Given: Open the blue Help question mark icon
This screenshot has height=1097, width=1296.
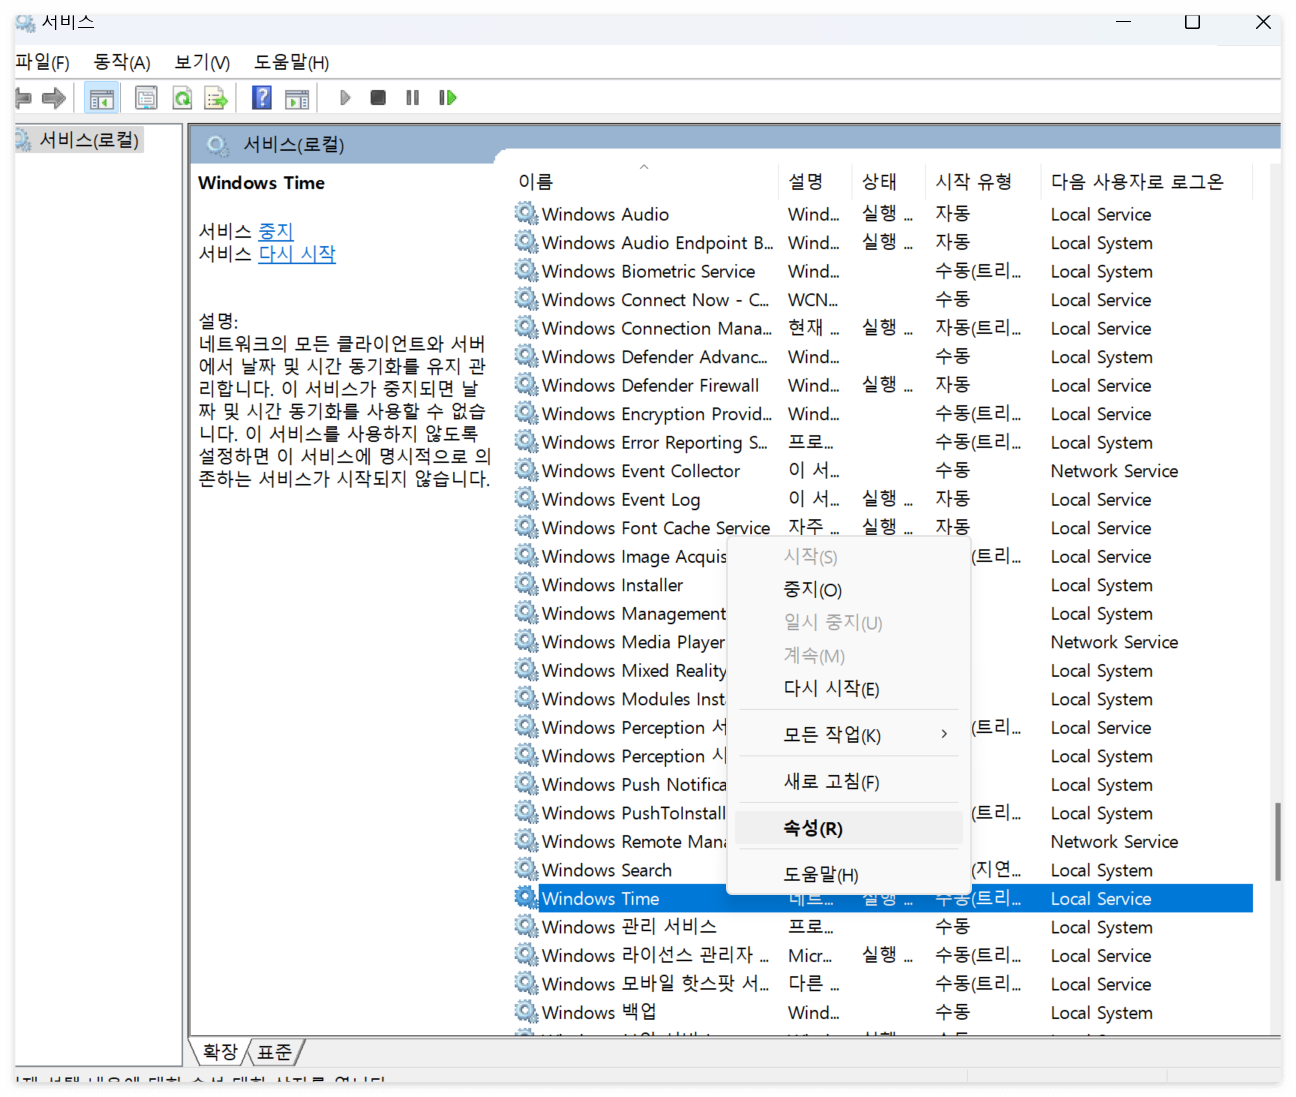Looking at the screenshot, I should tap(262, 98).
